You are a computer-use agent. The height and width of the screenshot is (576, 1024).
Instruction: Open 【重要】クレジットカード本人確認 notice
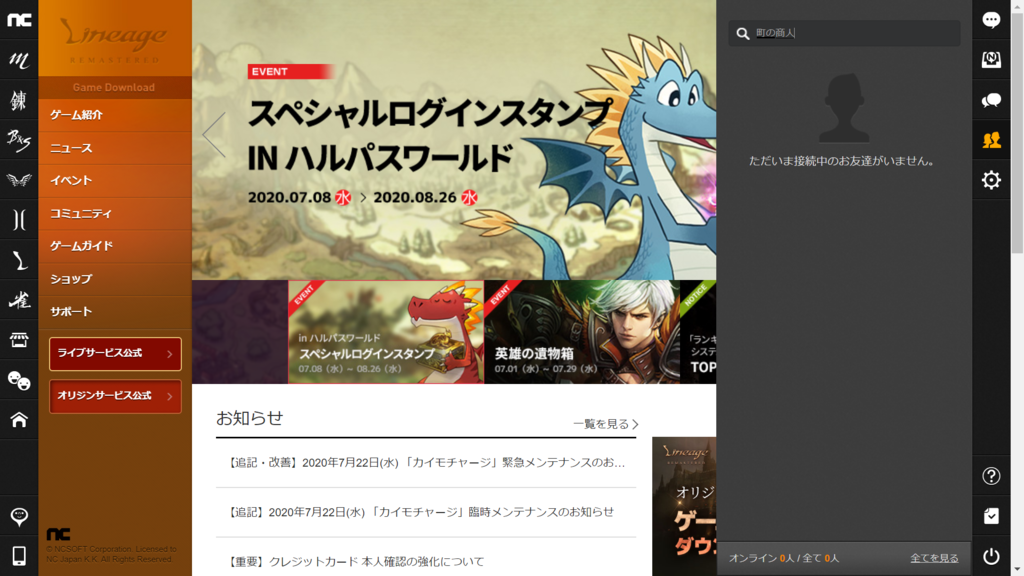coord(426,561)
